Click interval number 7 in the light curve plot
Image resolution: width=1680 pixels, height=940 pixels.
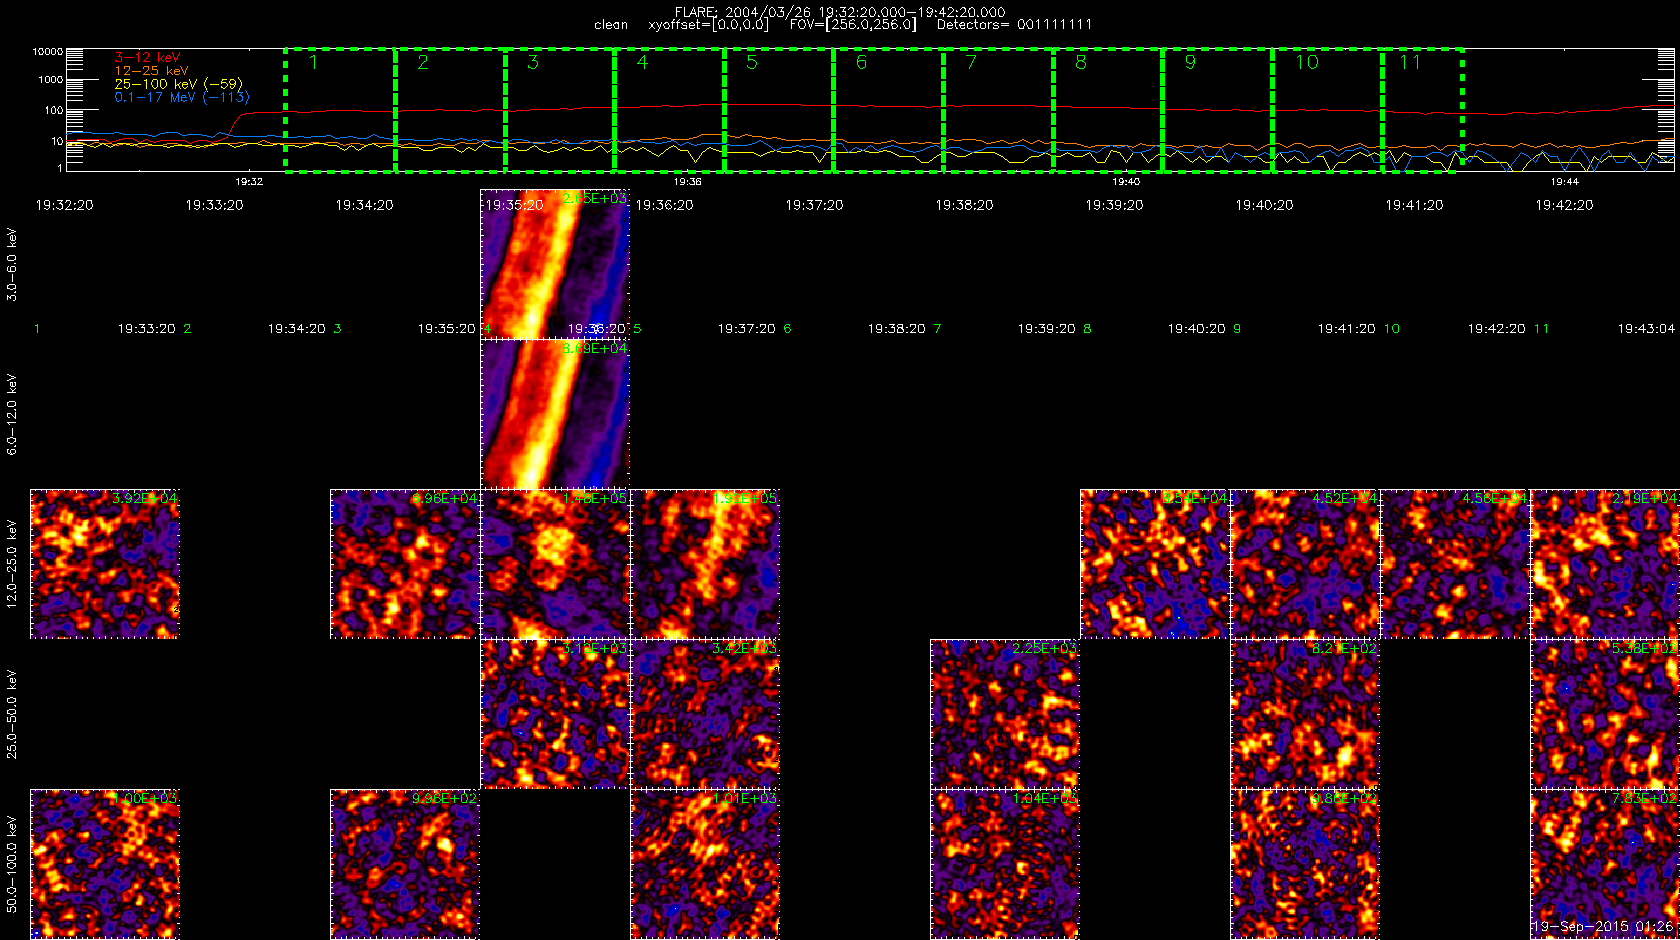point(971,63)
